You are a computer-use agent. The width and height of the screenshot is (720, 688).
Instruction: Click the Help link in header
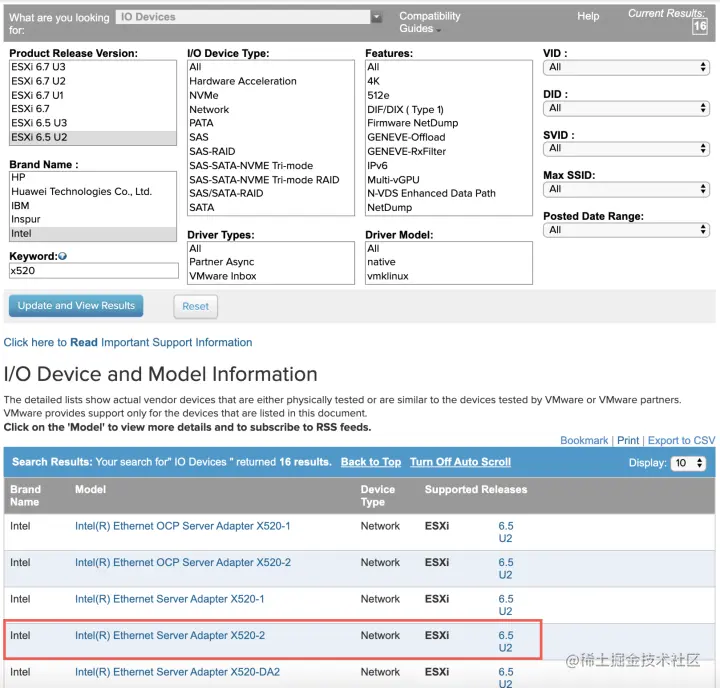tap(588, 16)
